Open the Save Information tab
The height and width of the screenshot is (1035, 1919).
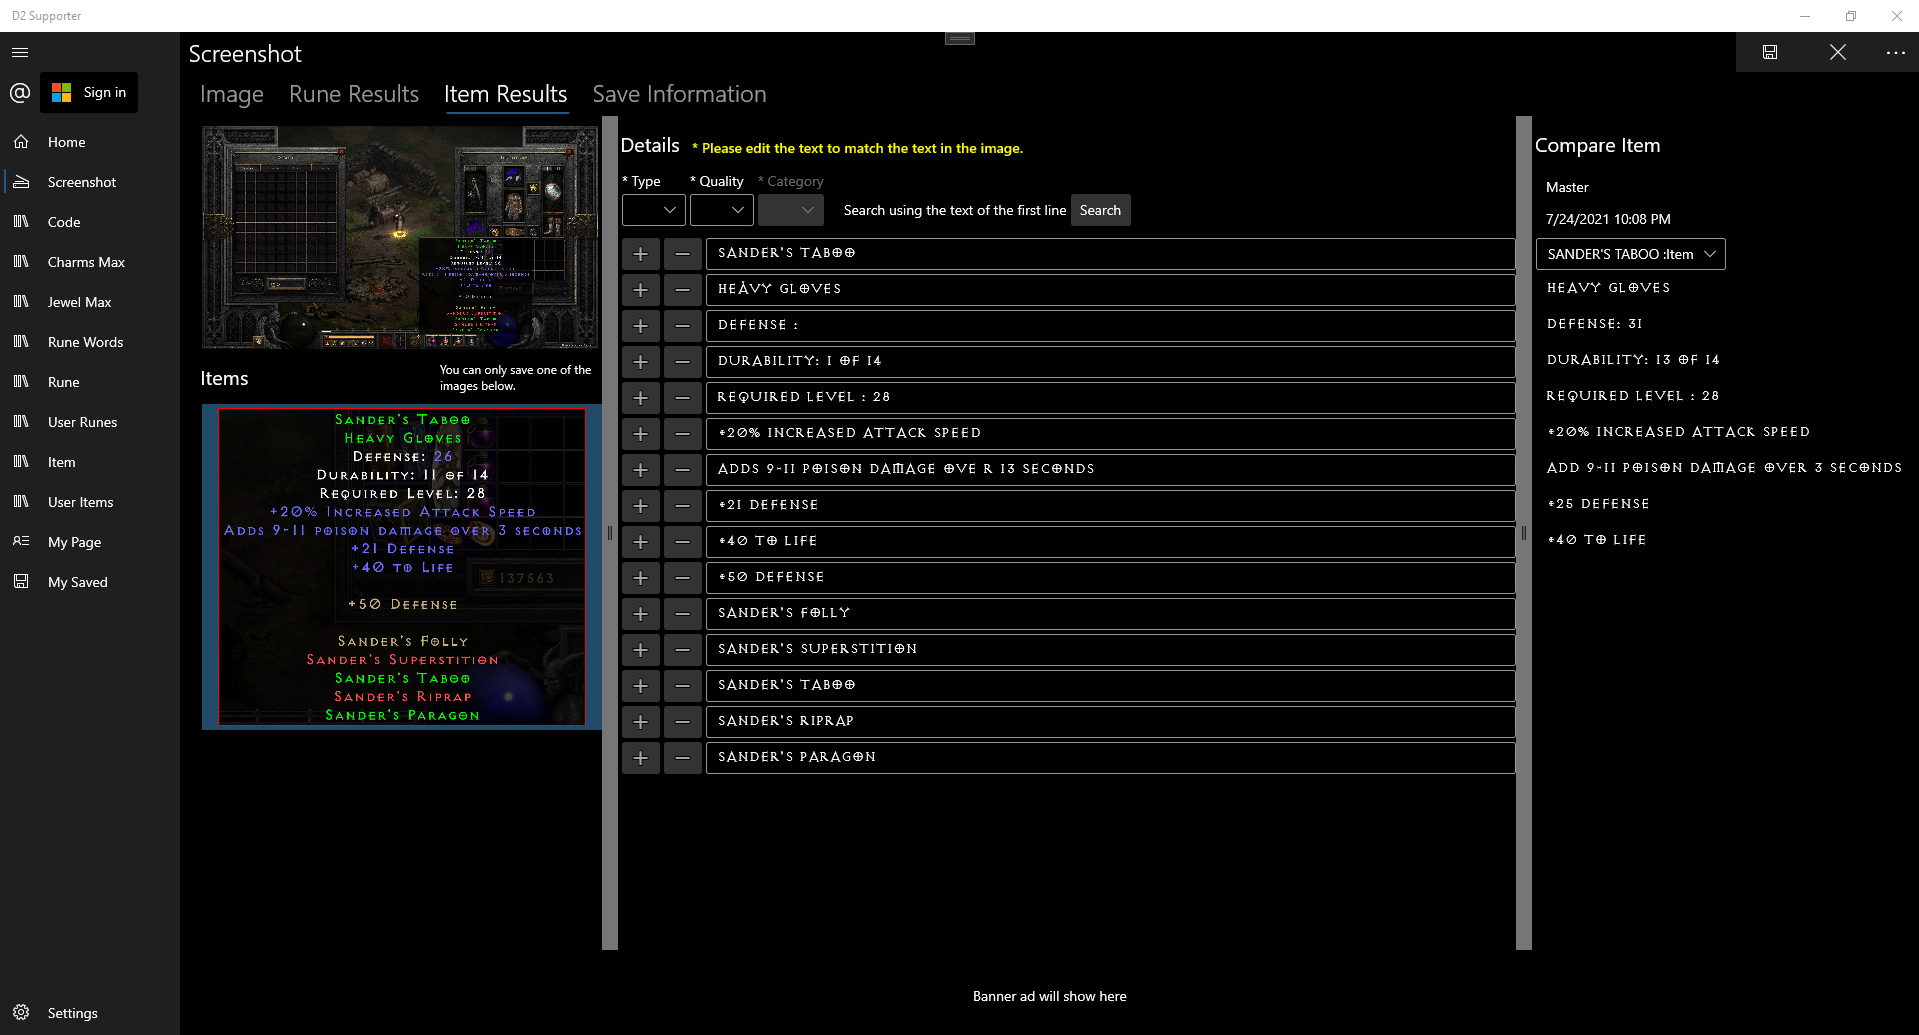tap(680, 94)
